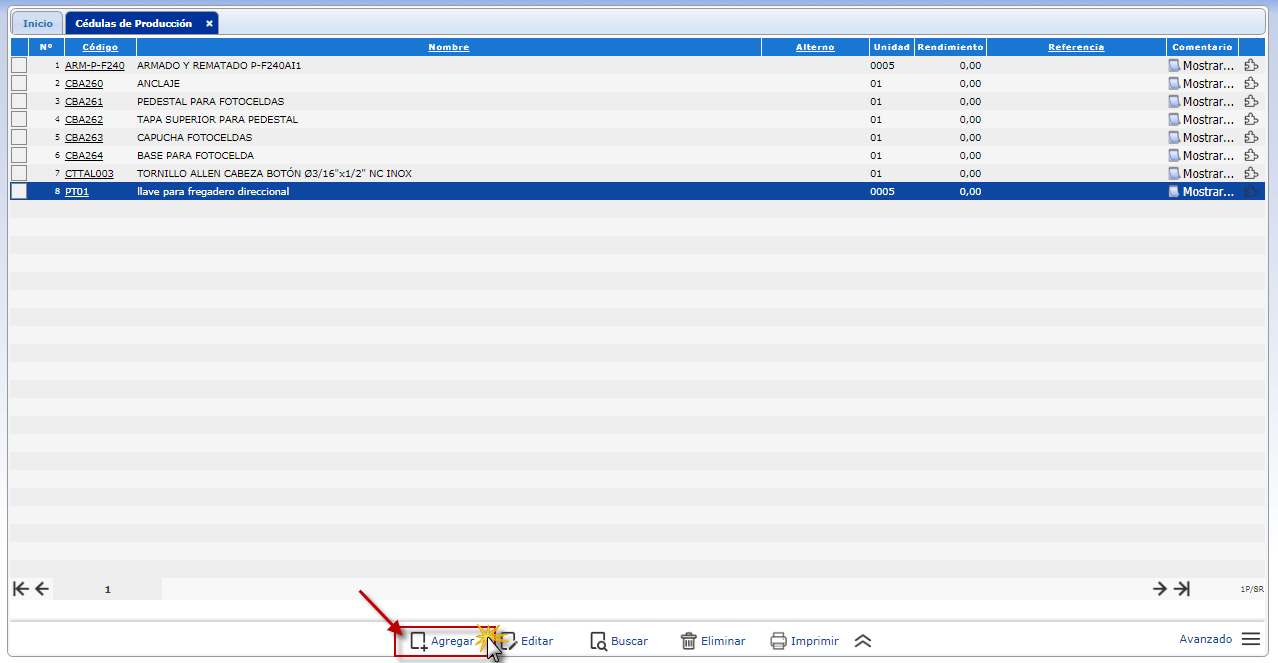Show comment for CBA261 row
This screenshot has width=1278, height=663.
pyautogui.click(x=1201, y=101)
